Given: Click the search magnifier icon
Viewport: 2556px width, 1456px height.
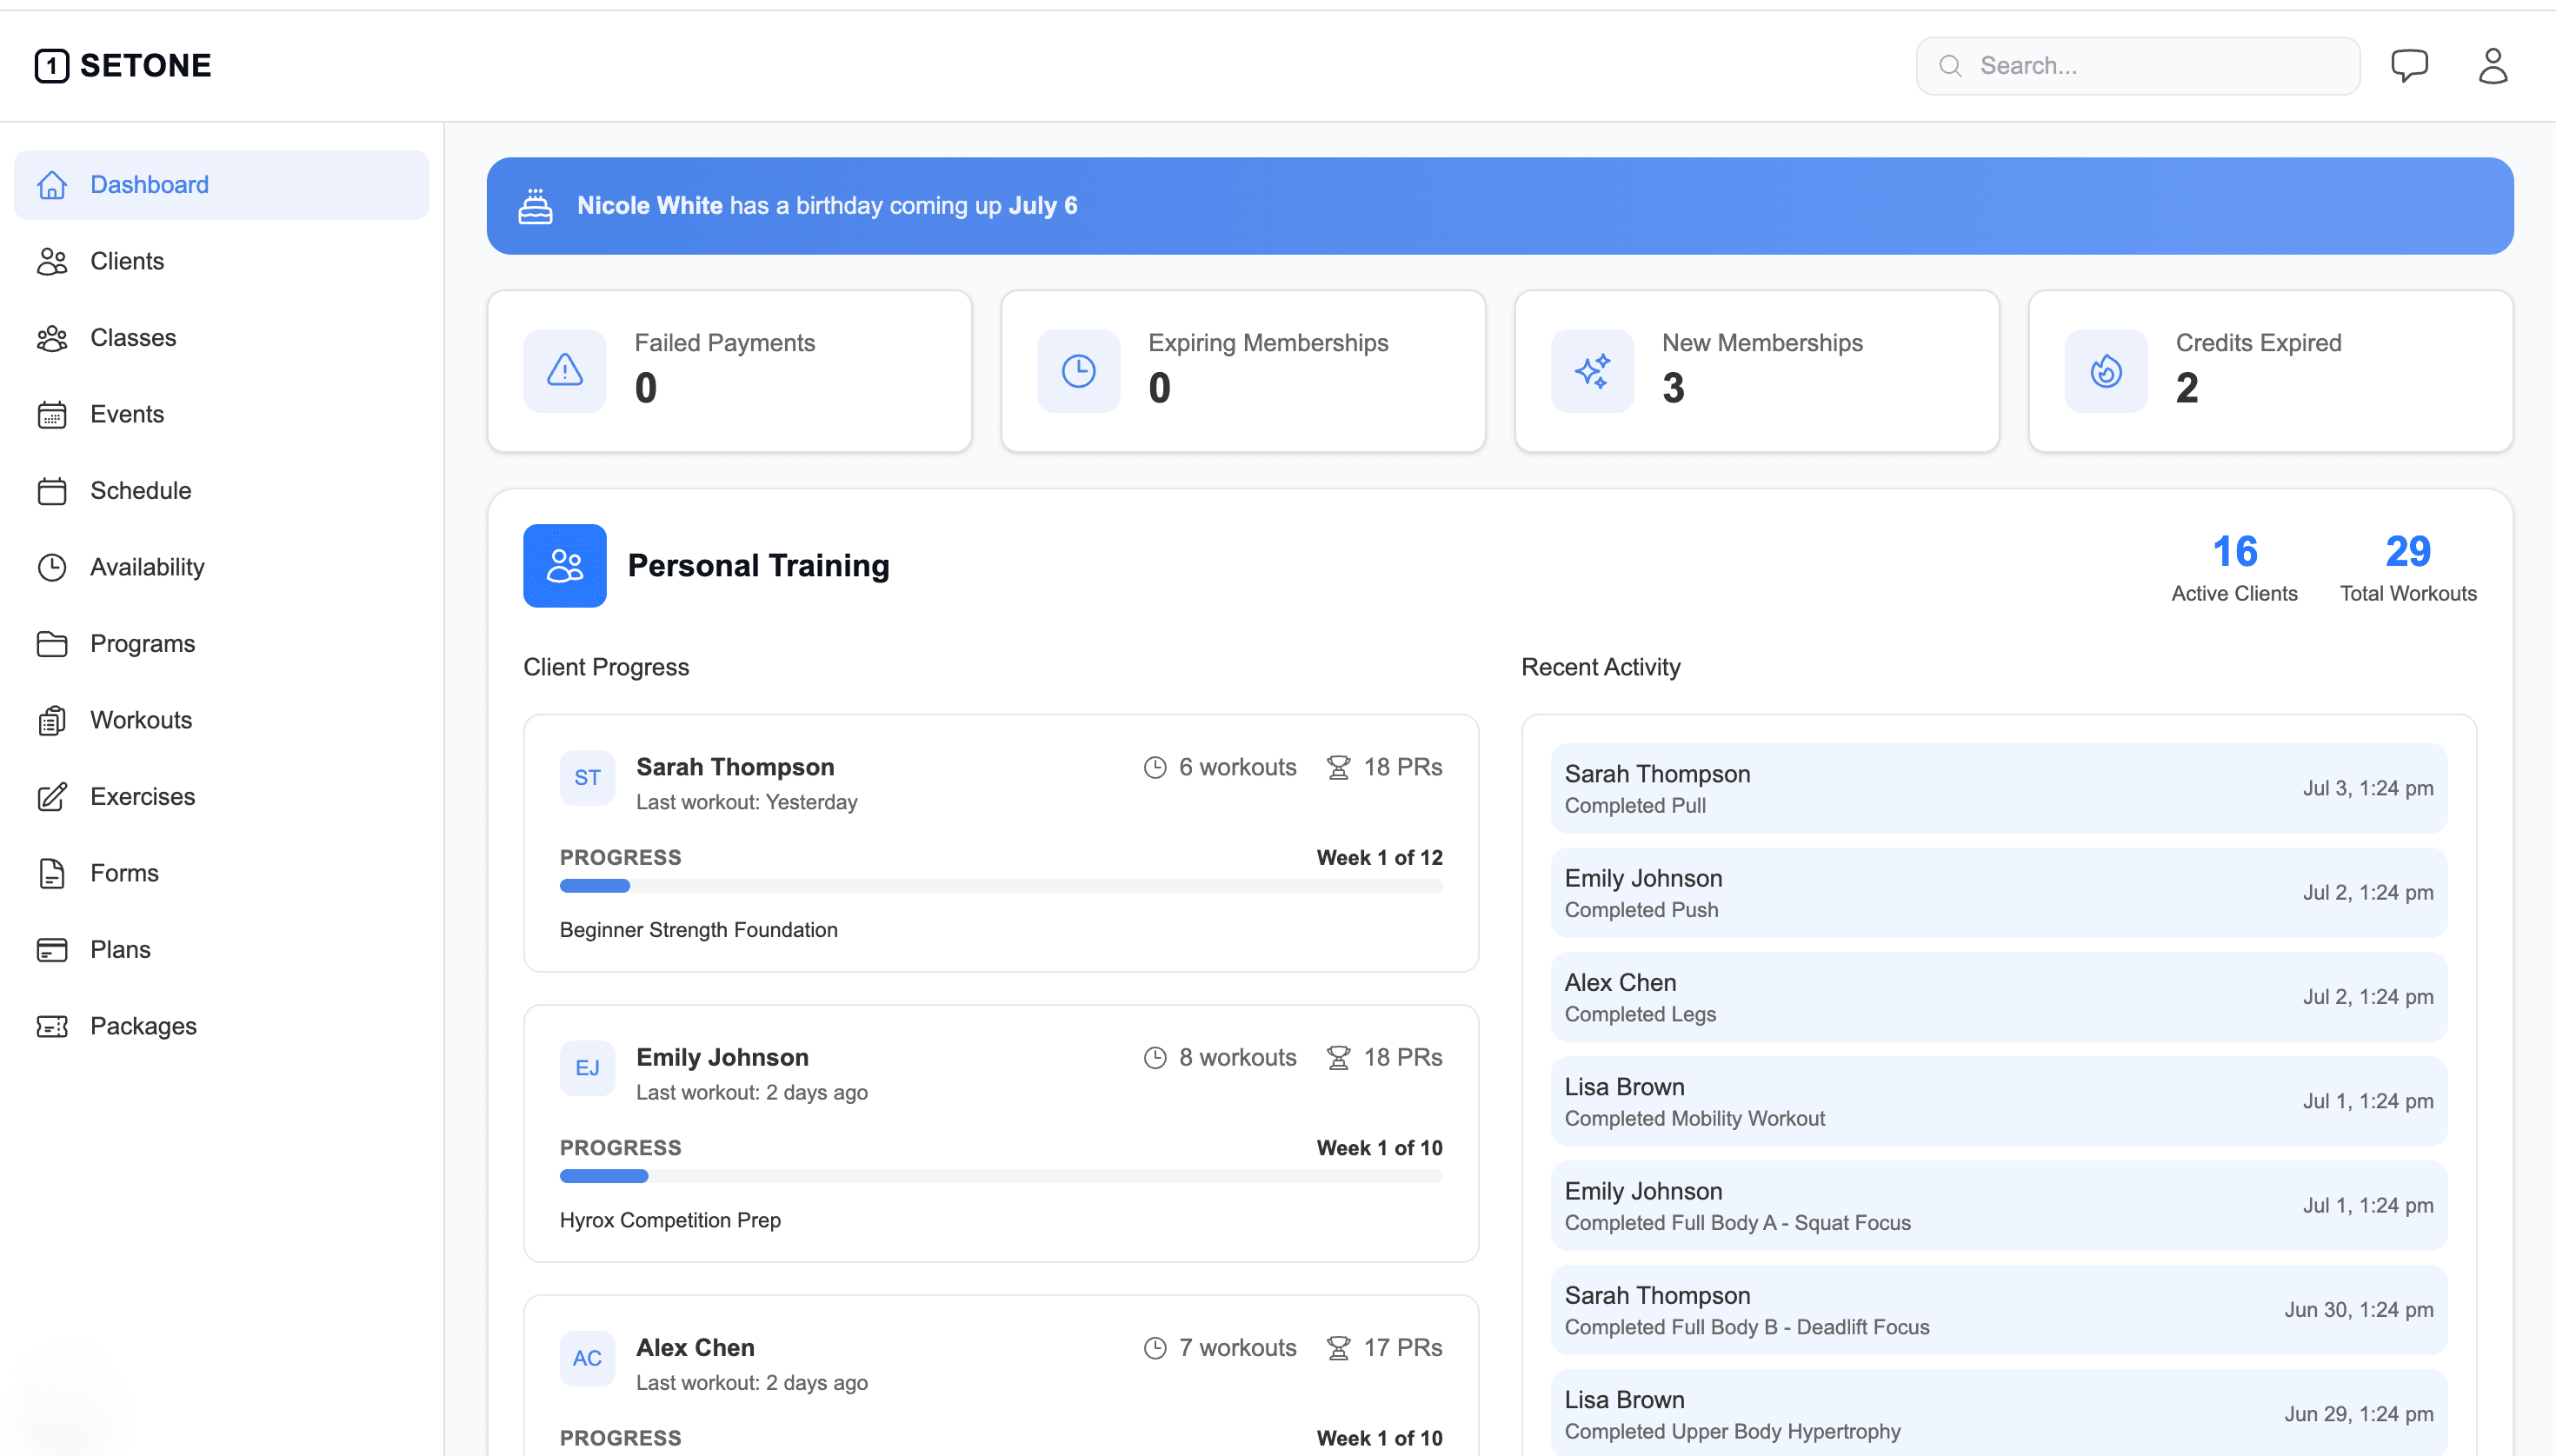Looking at the screenshot, I should pyautogui.click(x=1950, y=66).
